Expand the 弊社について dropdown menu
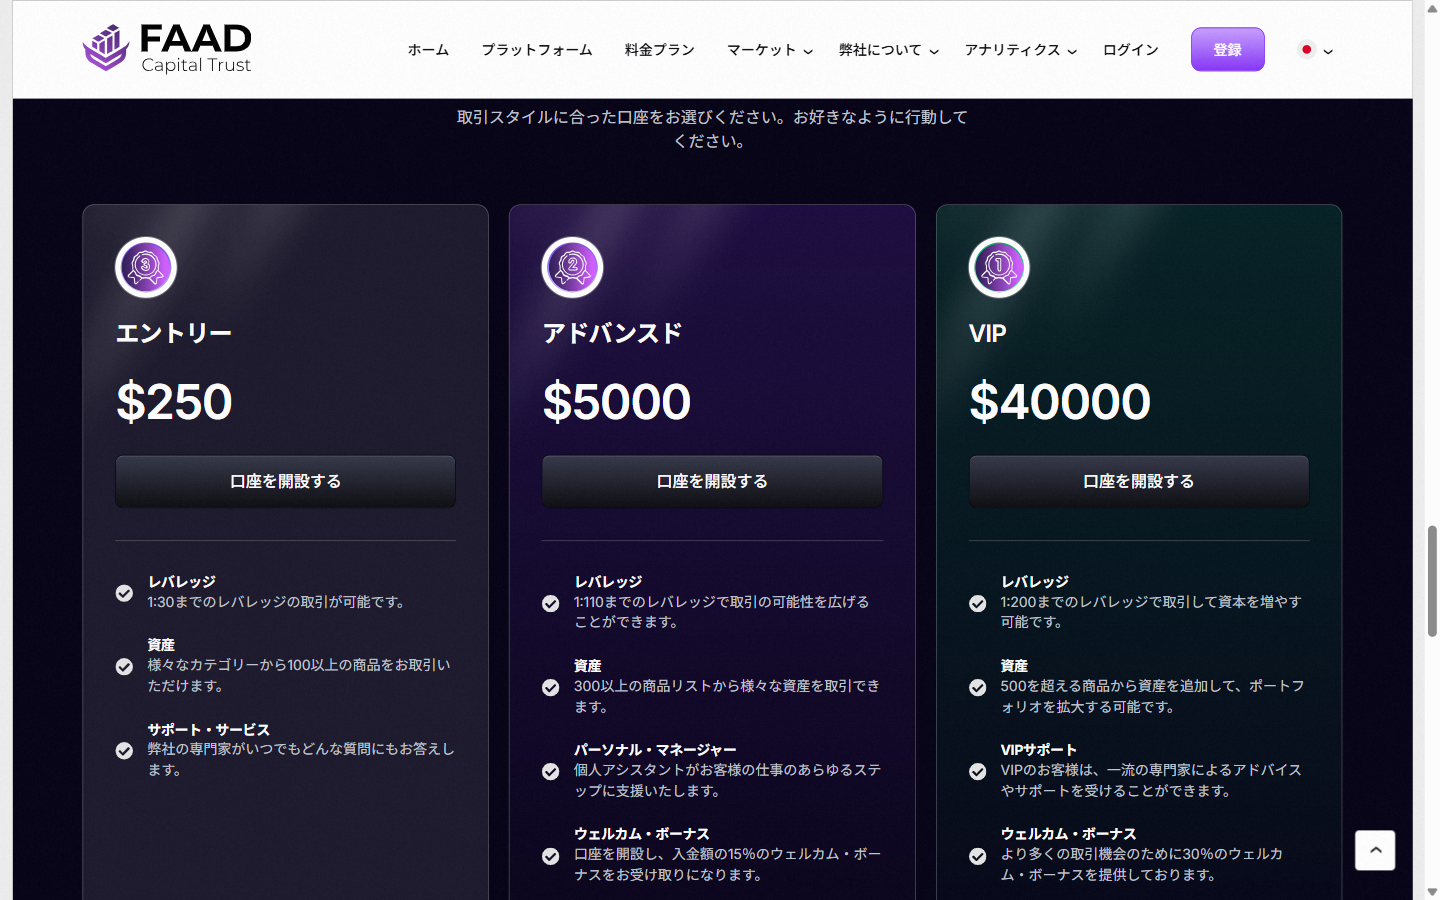Screen dimensions: 1440x900 click(889, 50)
